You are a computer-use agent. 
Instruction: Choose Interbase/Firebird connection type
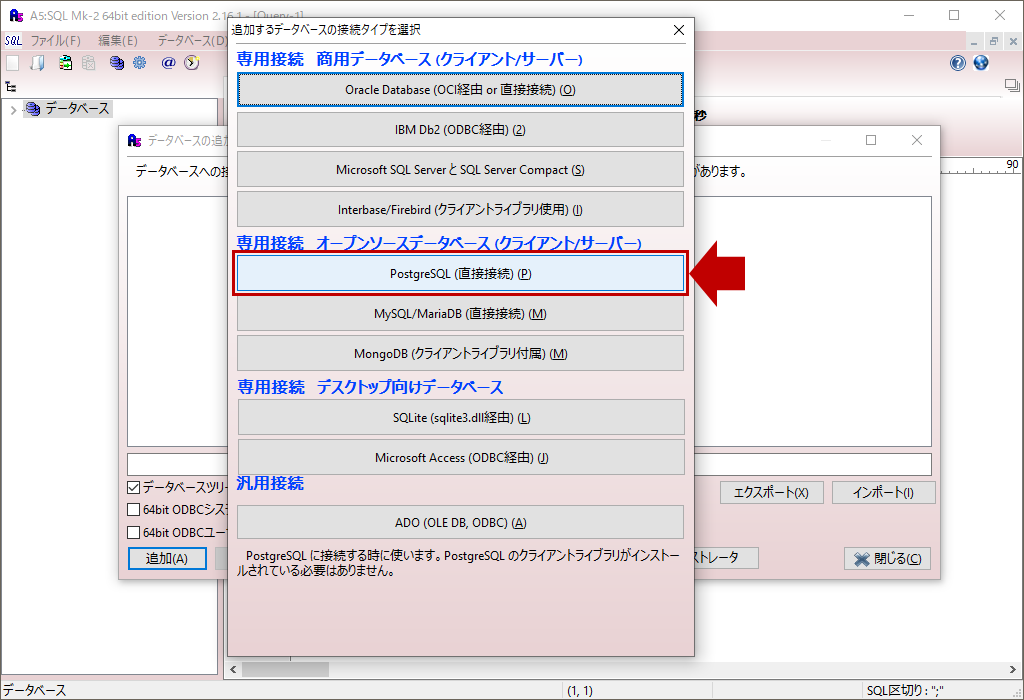460,210
